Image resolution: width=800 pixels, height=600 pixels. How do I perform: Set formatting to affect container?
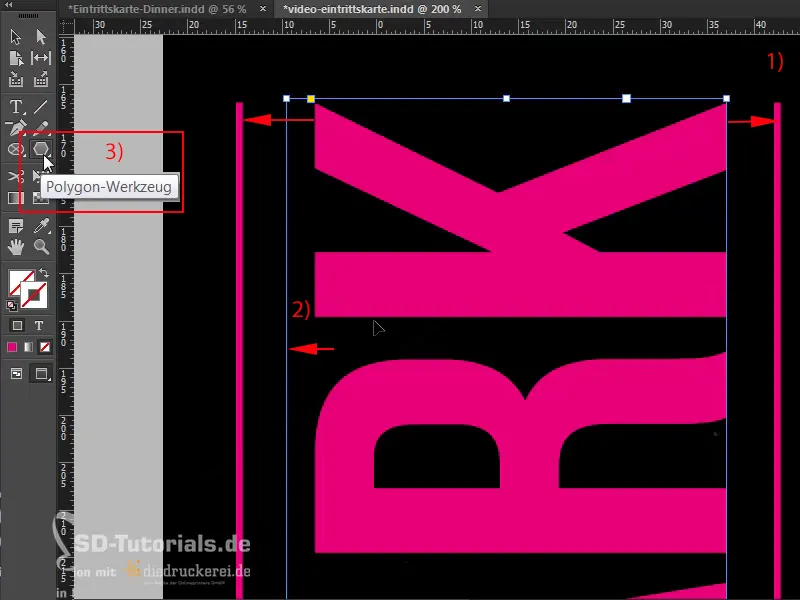[17, 326]
